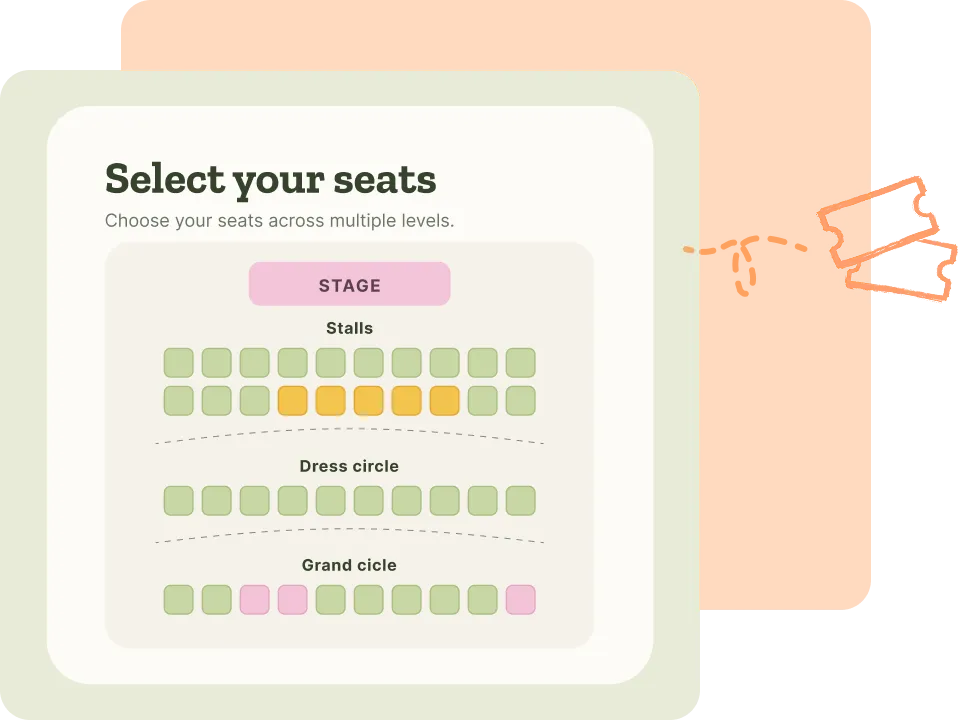The image size is (960, 720).
Task: Click last pink seat in Grand circle
Action: click(520, 599)
